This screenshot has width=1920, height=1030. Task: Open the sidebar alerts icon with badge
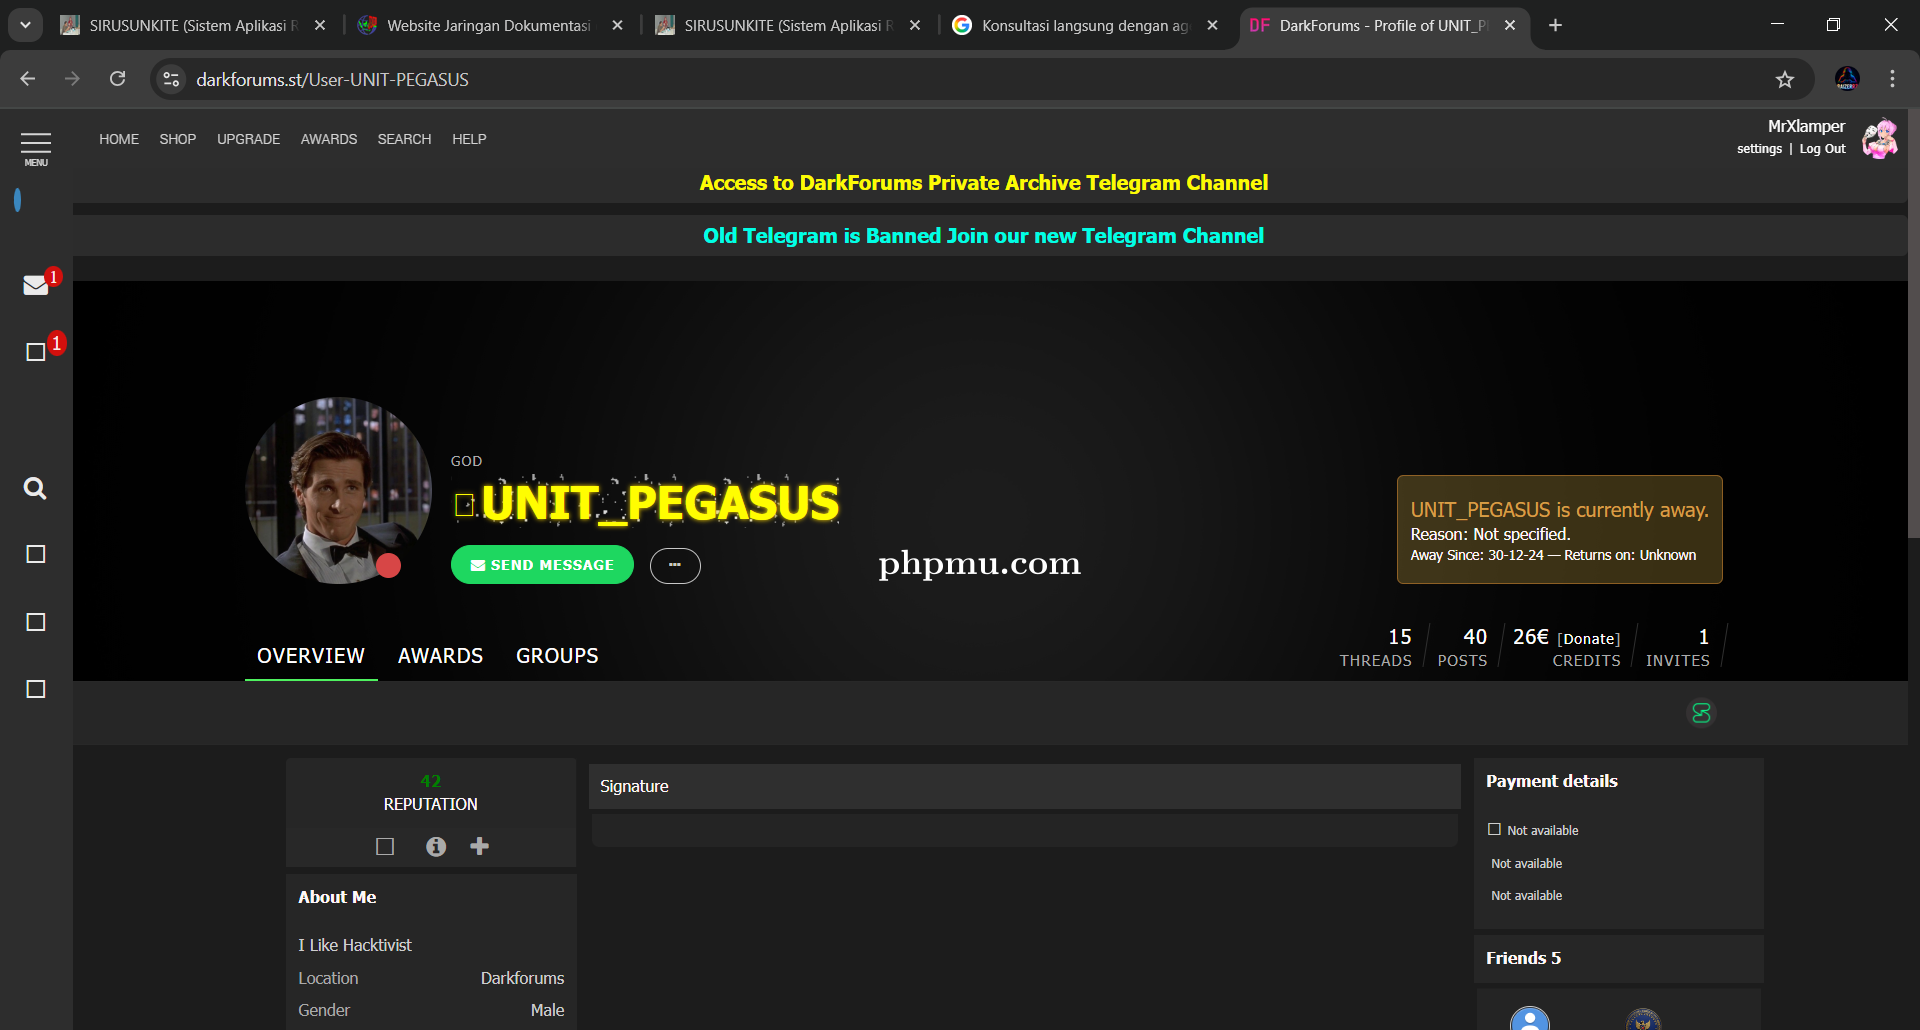point(36,351)
